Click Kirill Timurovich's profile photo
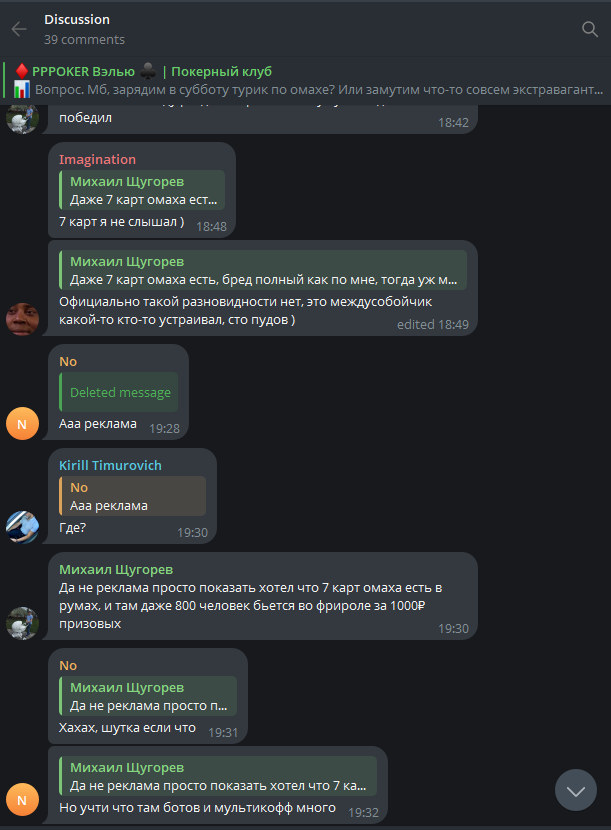Image resolution: width=611 pixels, height=830 pixels. [x=22, y=527]
